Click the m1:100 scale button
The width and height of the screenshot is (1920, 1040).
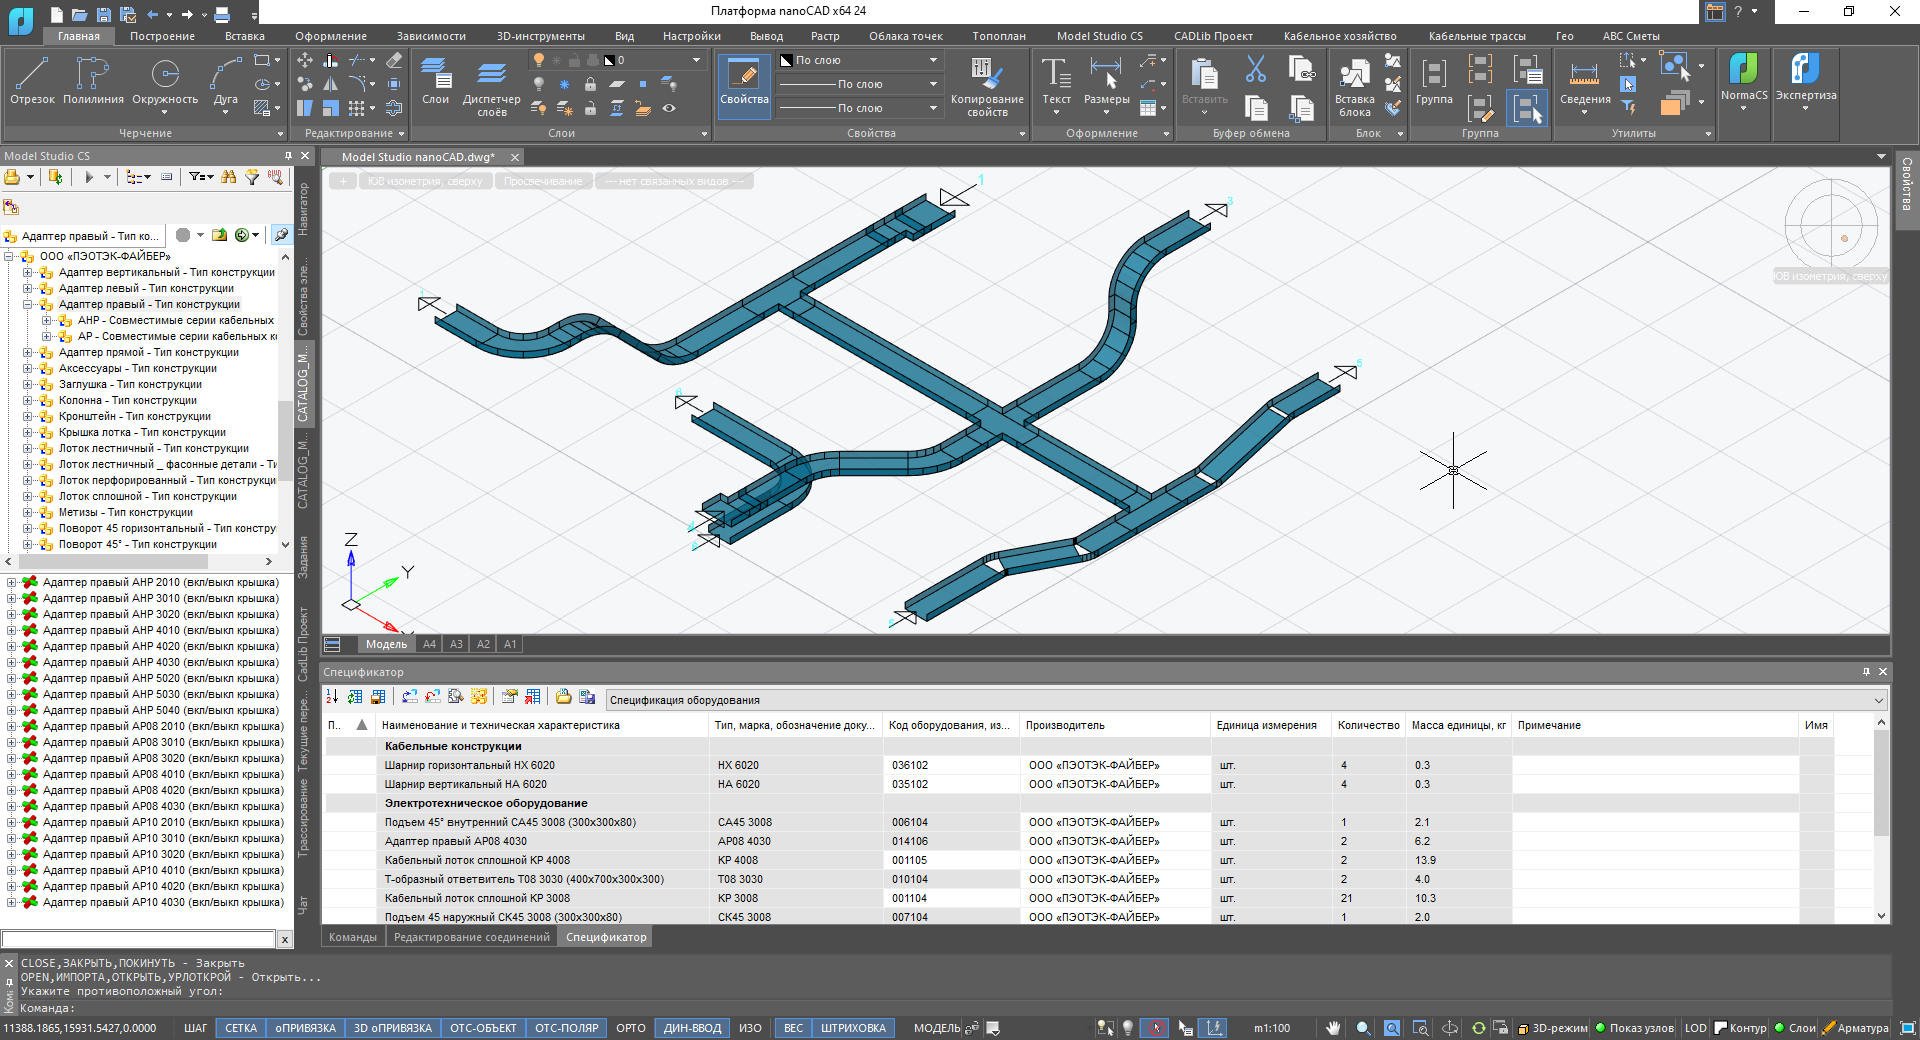point(1272,1028)
